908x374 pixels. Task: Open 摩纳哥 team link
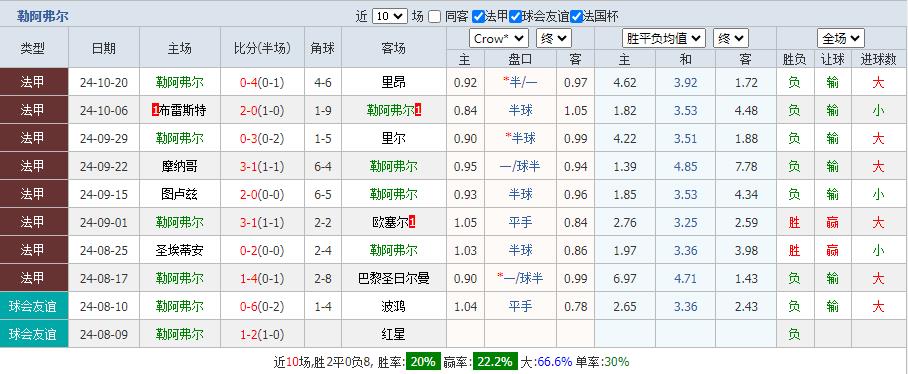click(x=180, y=166)
